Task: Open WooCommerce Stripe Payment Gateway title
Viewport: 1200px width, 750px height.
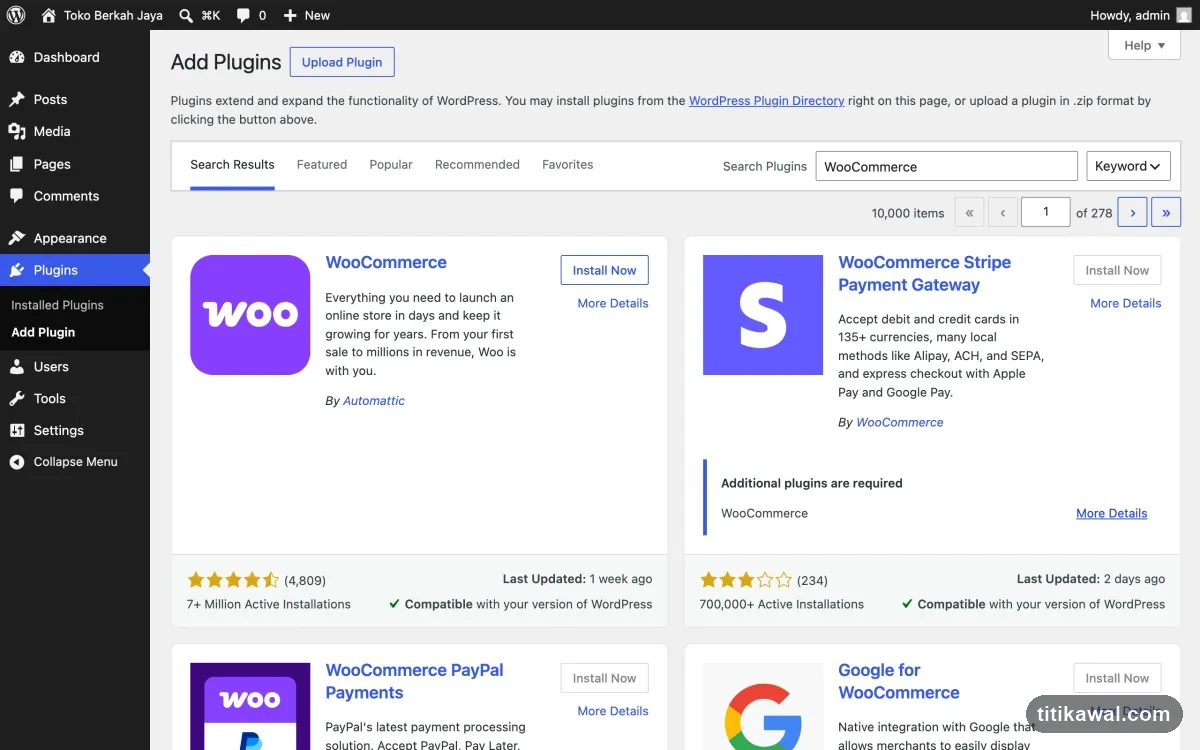Action: tap(924, 273)
